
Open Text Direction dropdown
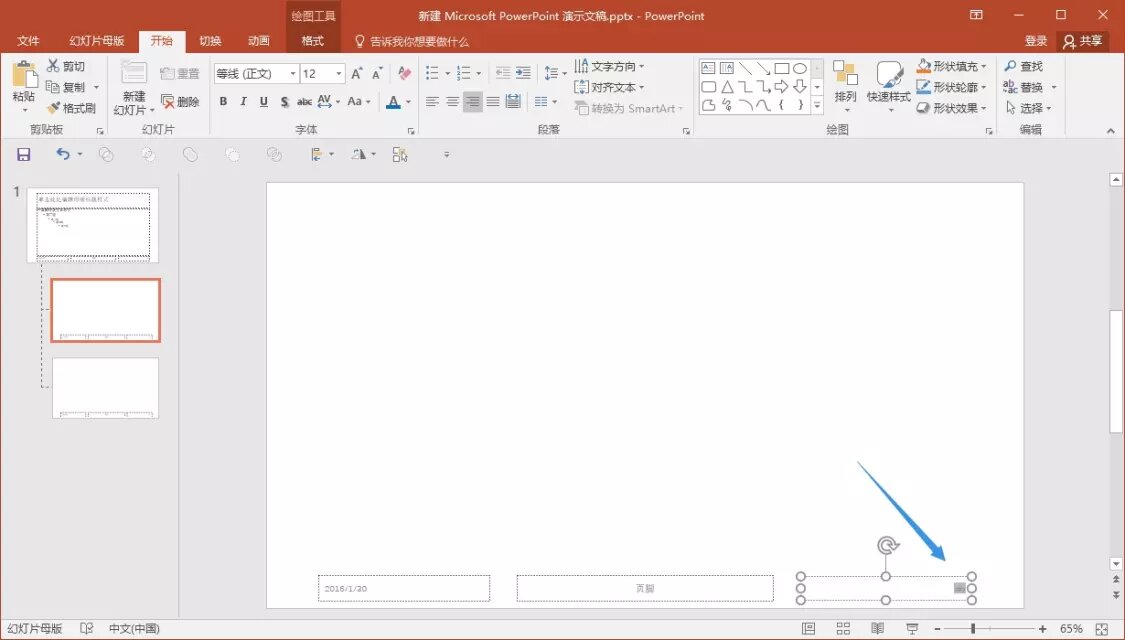point(609,66)
